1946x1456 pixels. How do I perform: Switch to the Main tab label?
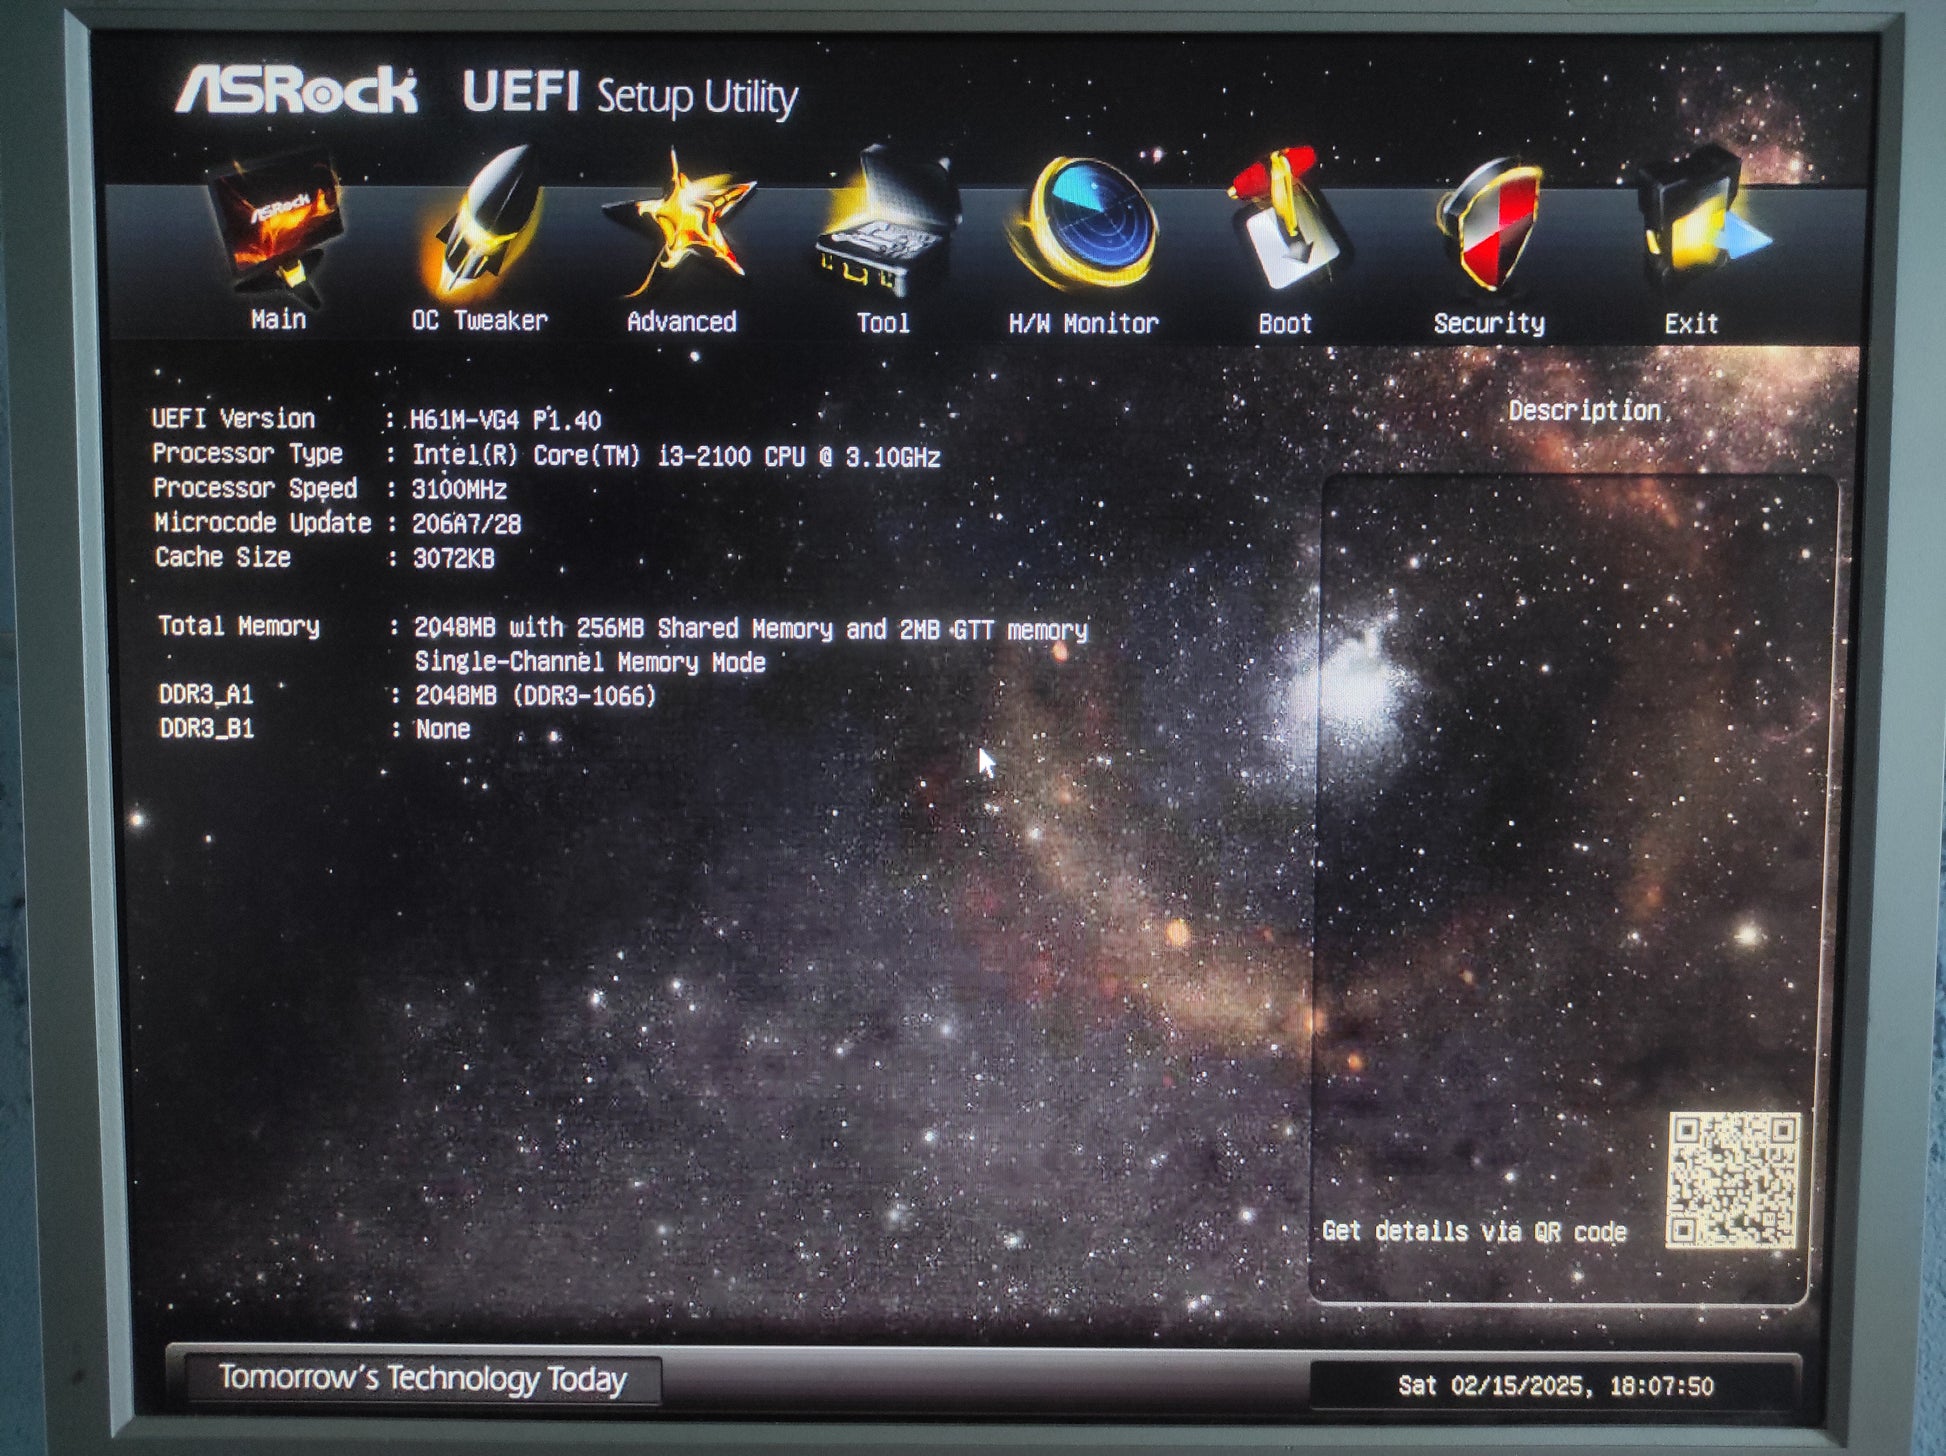click(278, 320)
